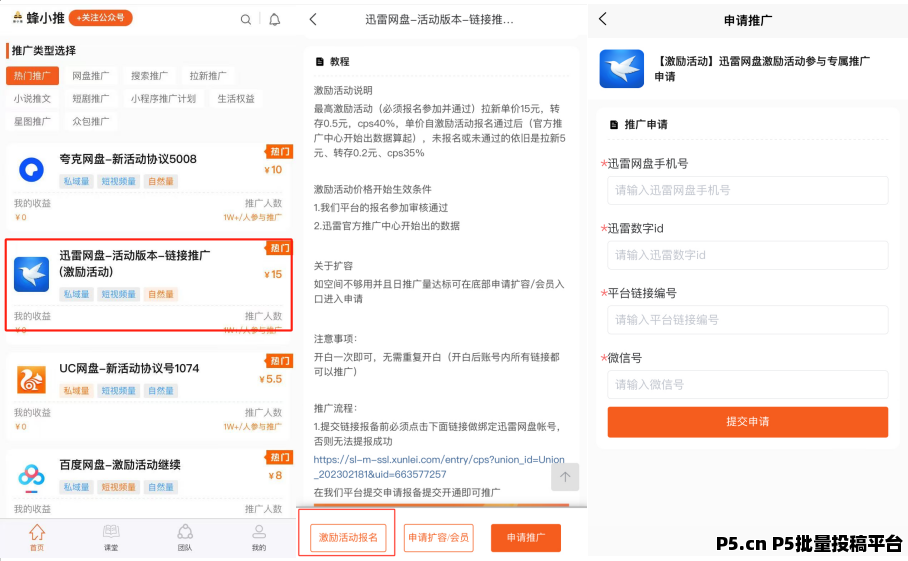908x561 pixels.
Task: Click 短视频量 tag on UC网盘 card
Action: [x=119, y=391]
